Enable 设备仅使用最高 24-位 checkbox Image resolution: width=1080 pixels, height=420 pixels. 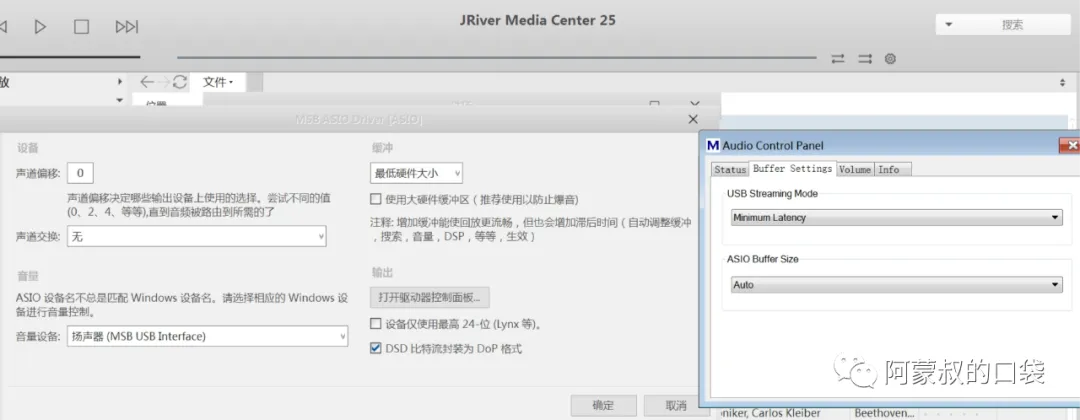tap(375, 324)
